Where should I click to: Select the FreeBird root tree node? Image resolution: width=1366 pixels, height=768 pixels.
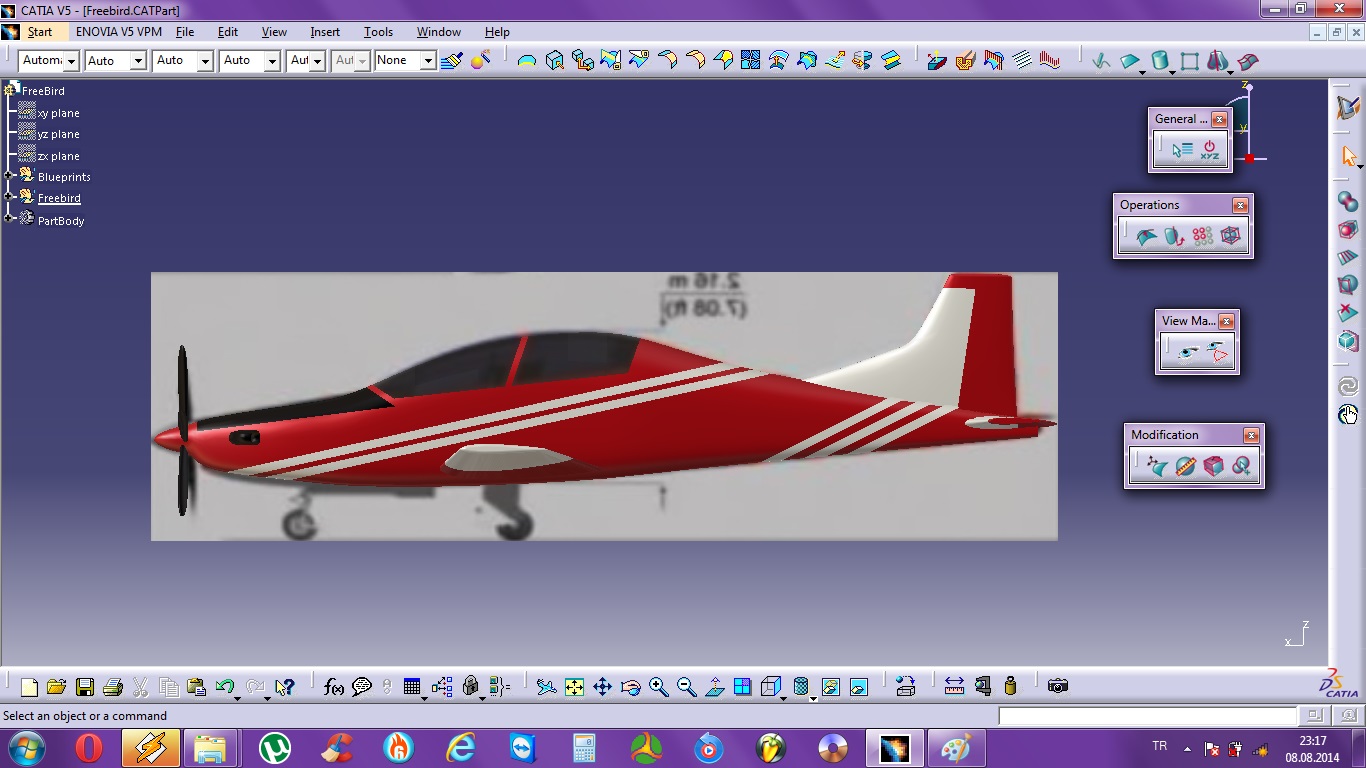(43, 91)
